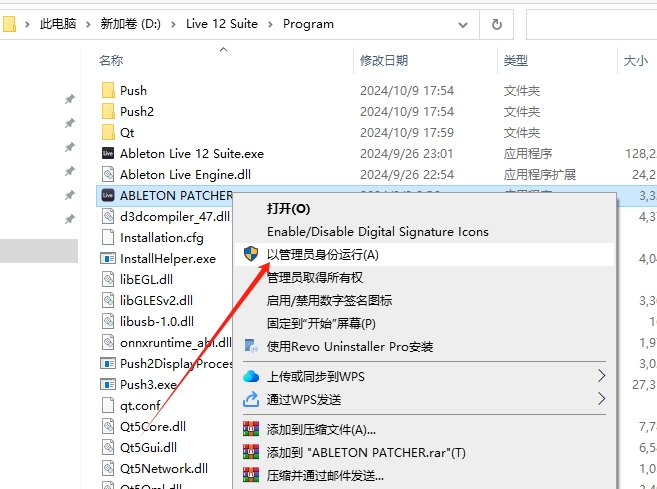Click the WPS cloud upload icon

coord(251,377)
